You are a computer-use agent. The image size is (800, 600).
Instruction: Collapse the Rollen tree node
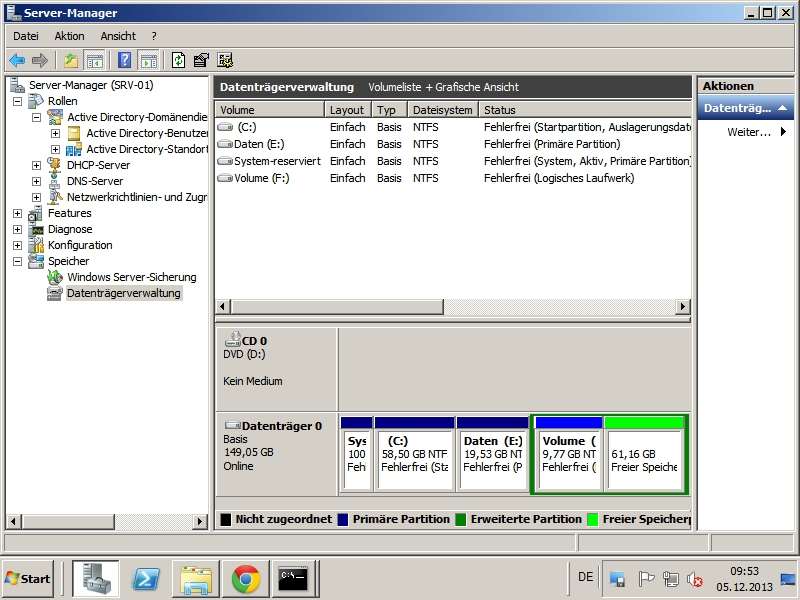coord(17,101)
